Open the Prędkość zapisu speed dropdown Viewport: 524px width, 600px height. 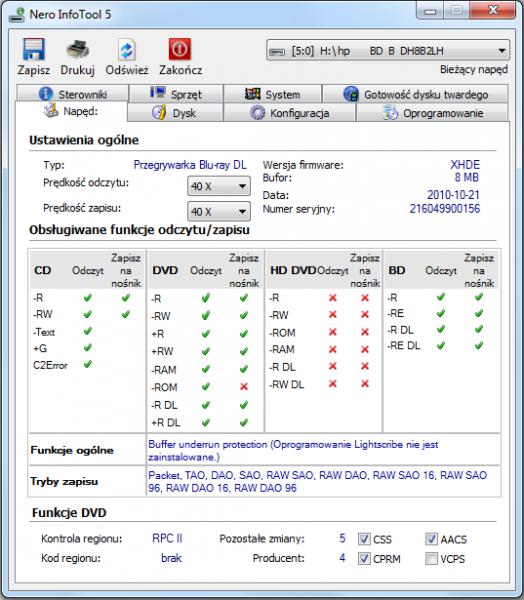point(219,212)
